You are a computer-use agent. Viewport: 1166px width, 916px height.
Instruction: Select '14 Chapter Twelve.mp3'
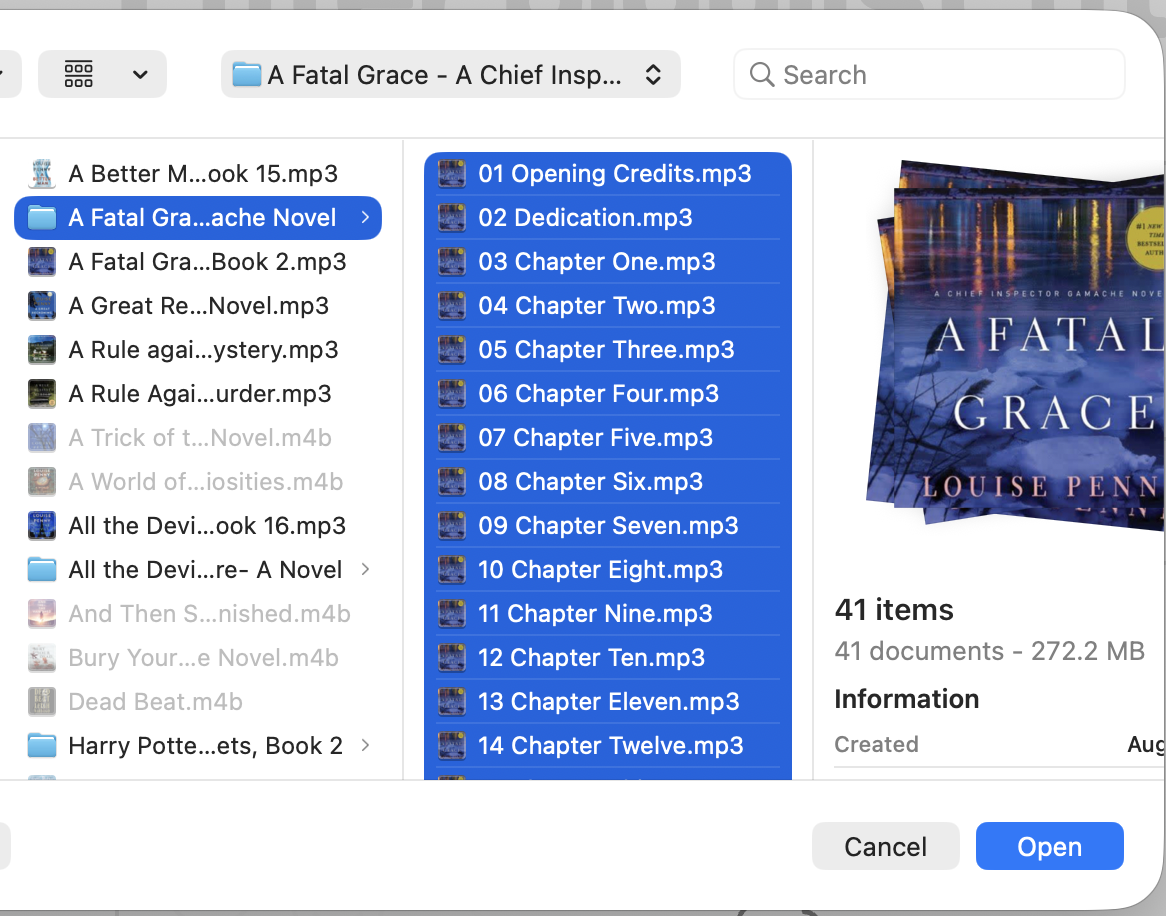[x=608, y=745]
